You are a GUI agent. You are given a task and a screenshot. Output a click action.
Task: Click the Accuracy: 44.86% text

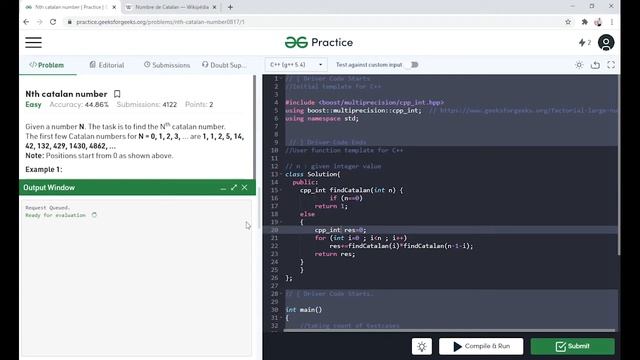(x=79, y=104)
